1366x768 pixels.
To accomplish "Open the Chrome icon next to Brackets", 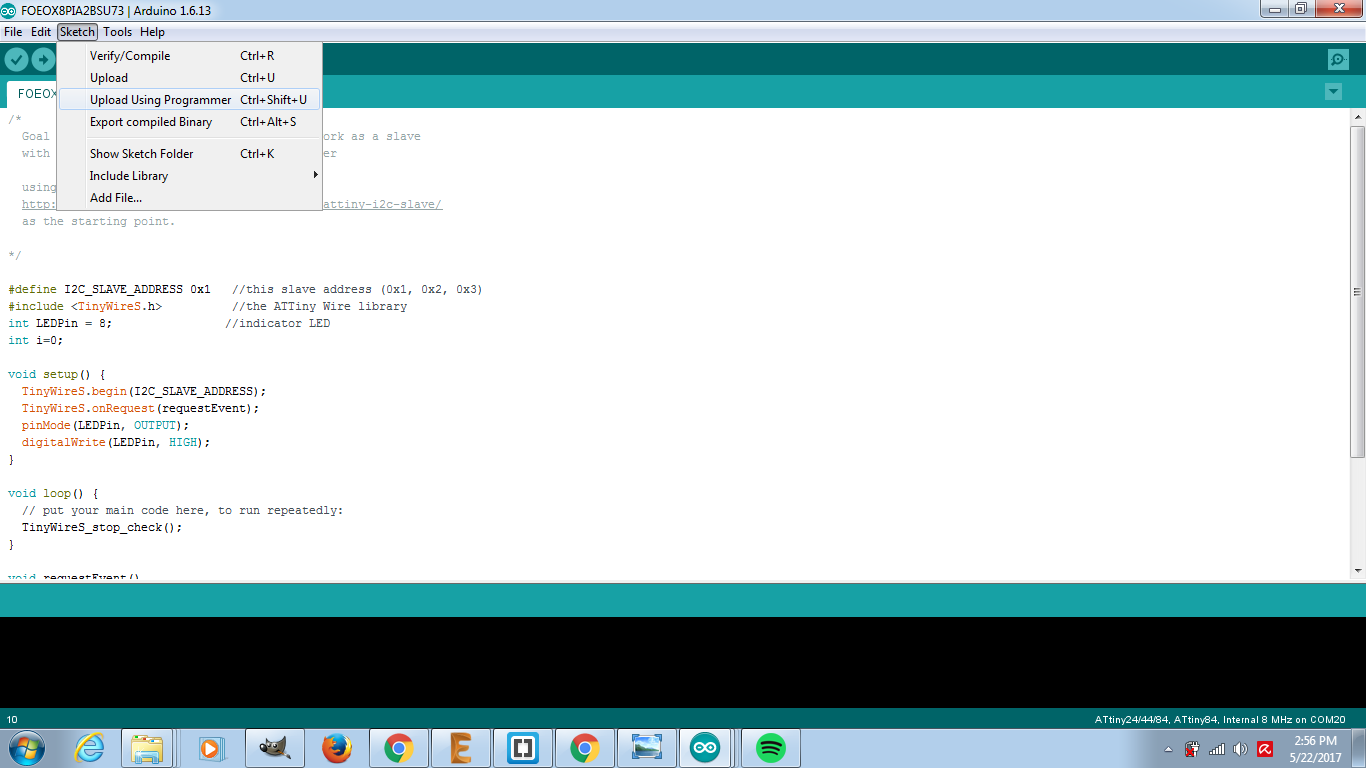I will [x=585, y=748].
